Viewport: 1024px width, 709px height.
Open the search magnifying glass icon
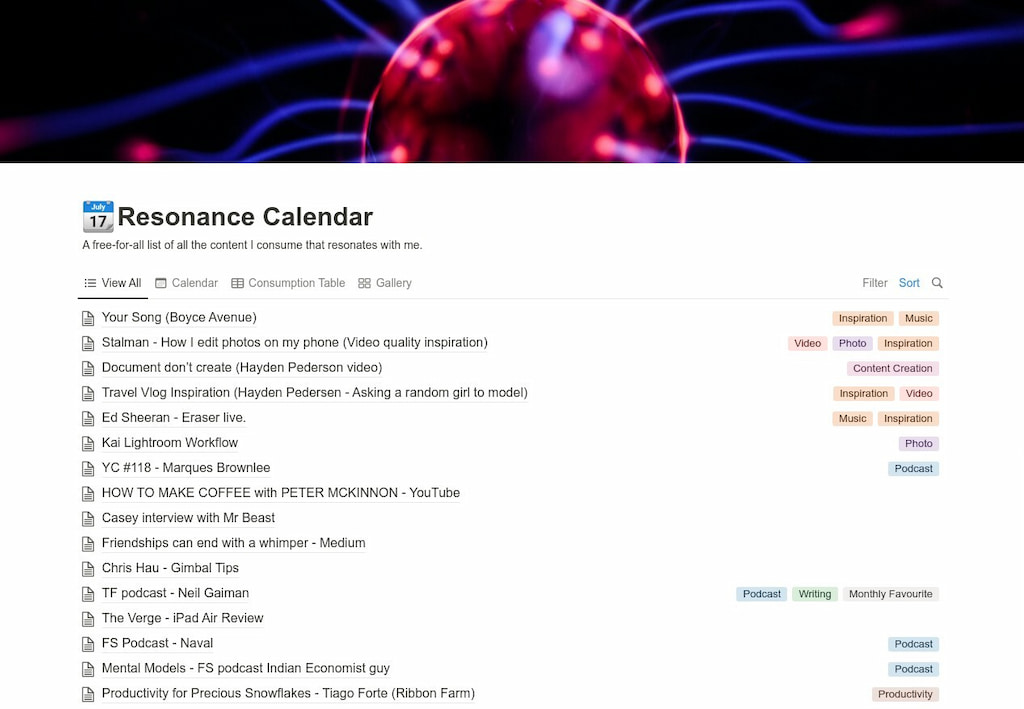pos(936,283)
